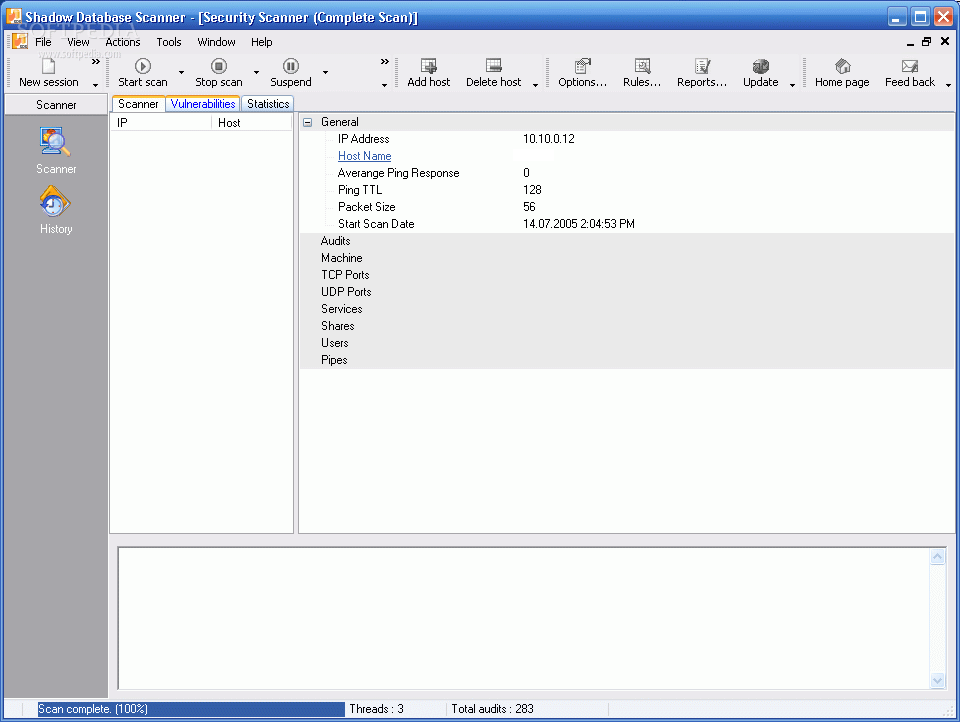Open Reports from the toolbar
960x722 pixels.
(702, 66)
